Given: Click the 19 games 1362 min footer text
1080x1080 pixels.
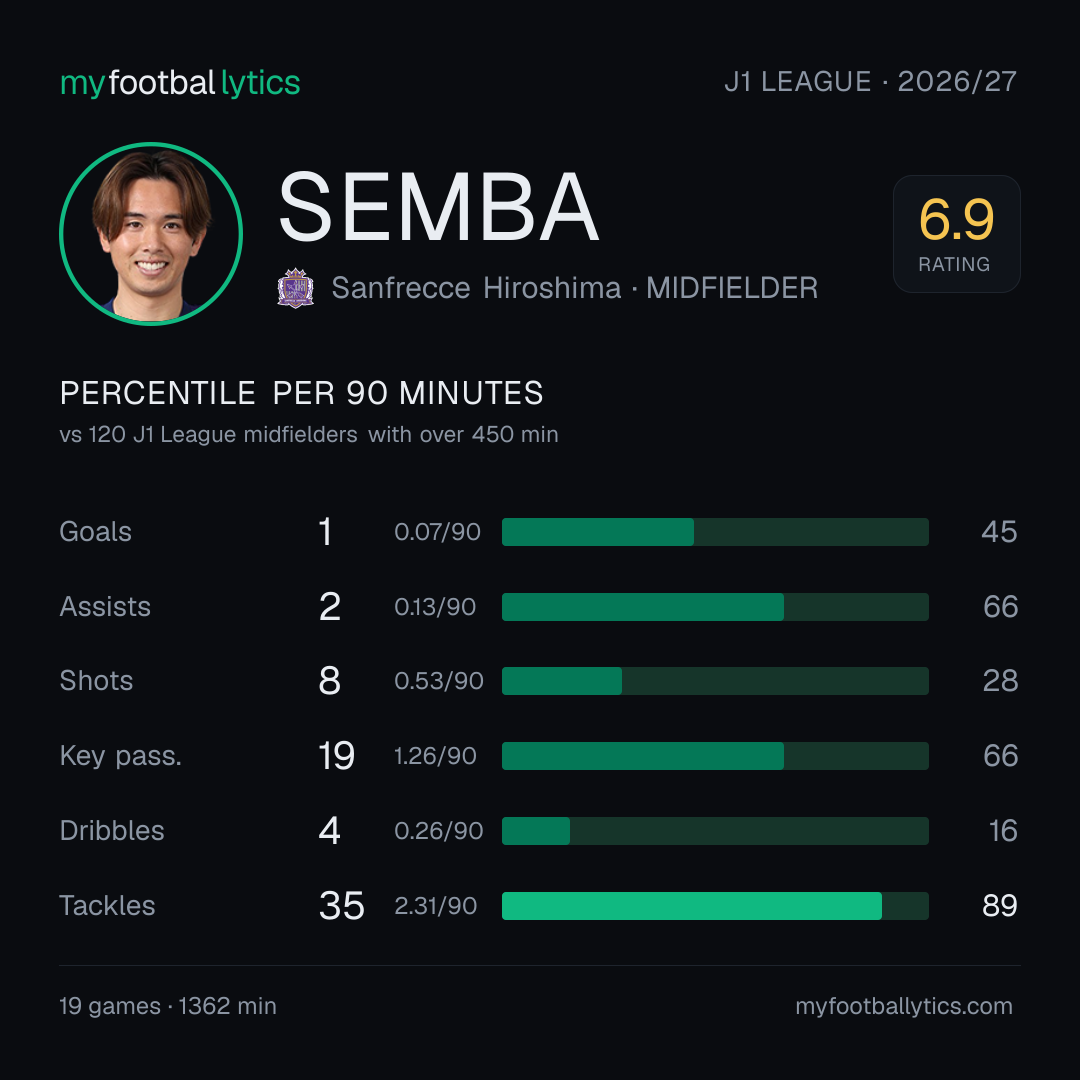Looking at the screenshot, I should tap(168, 1006).
